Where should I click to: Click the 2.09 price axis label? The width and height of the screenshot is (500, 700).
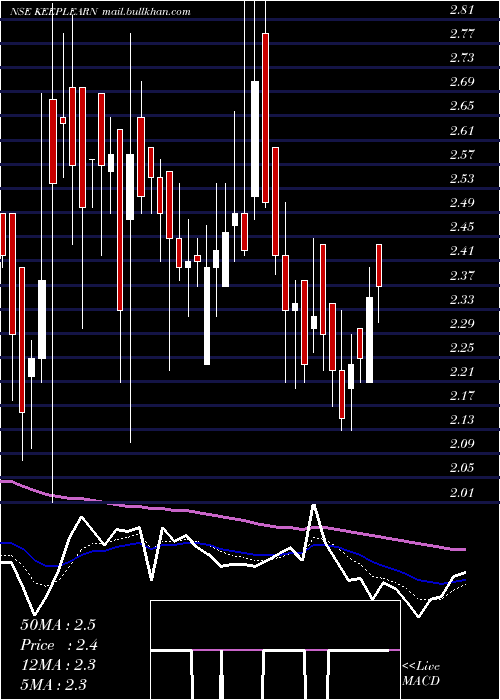[x=462, y=444]
